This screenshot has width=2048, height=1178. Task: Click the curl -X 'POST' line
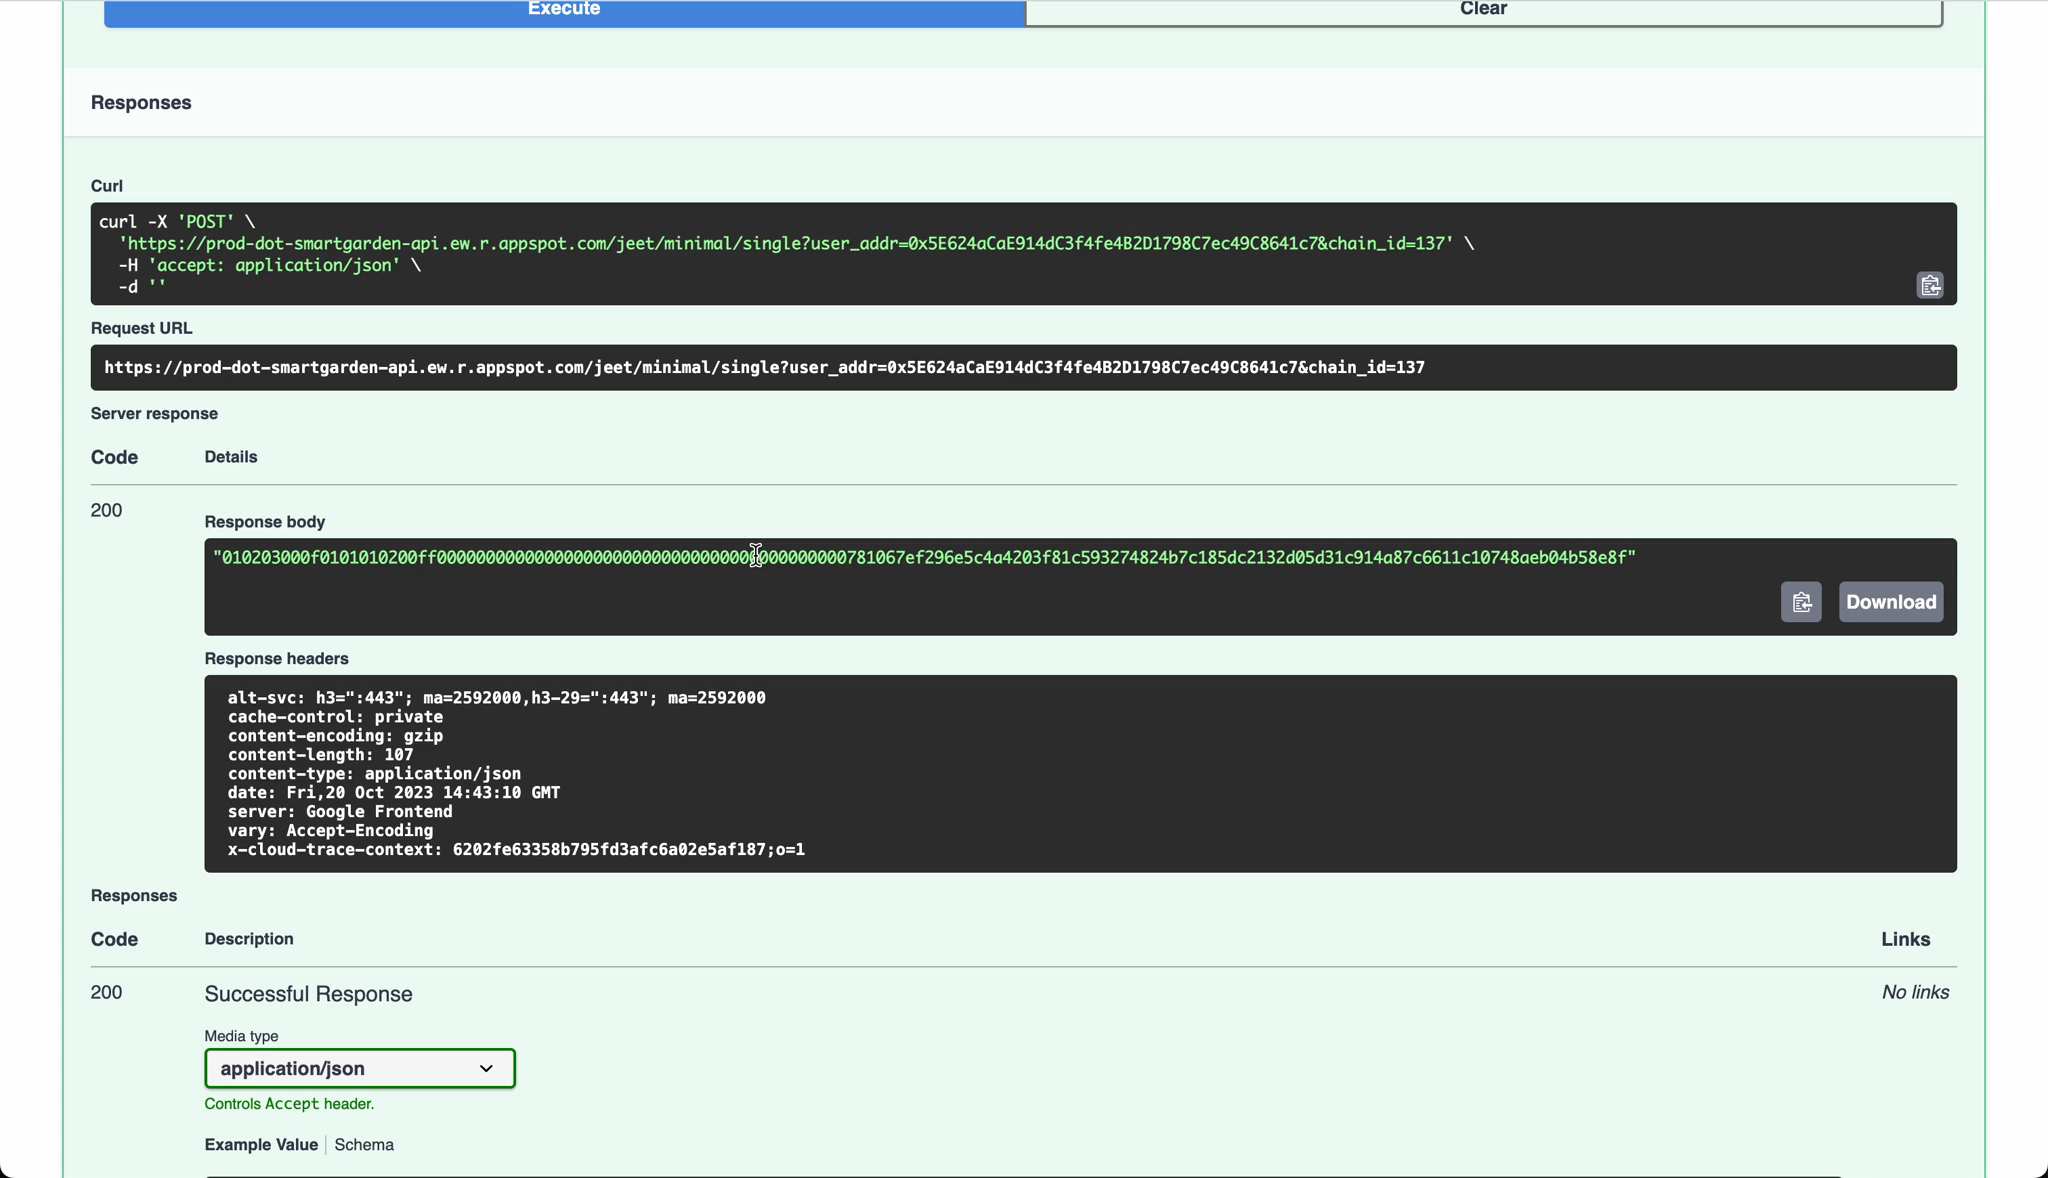(x=177, y=222)
